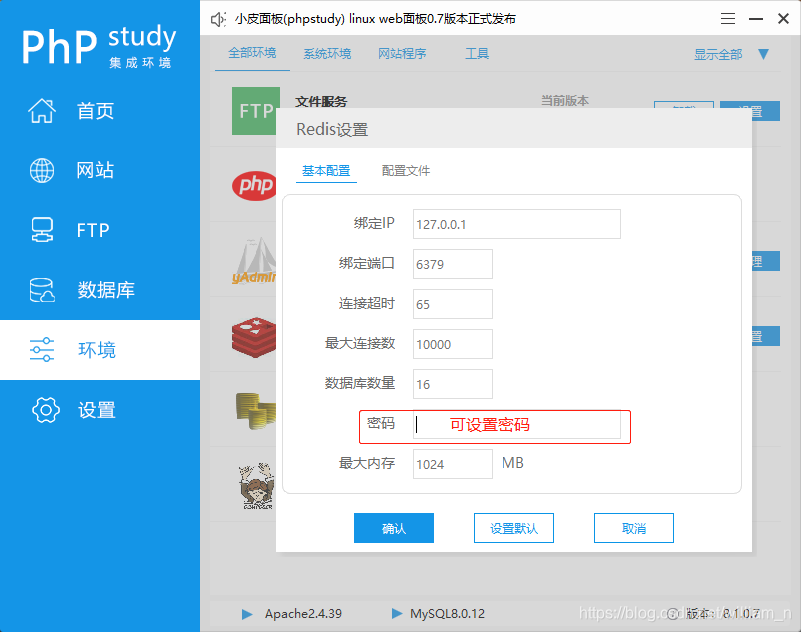Image resolution: width=801 pixels, height=632 pixels.
Task: Select the 环境 sidebar item
Action: [100, 350]
